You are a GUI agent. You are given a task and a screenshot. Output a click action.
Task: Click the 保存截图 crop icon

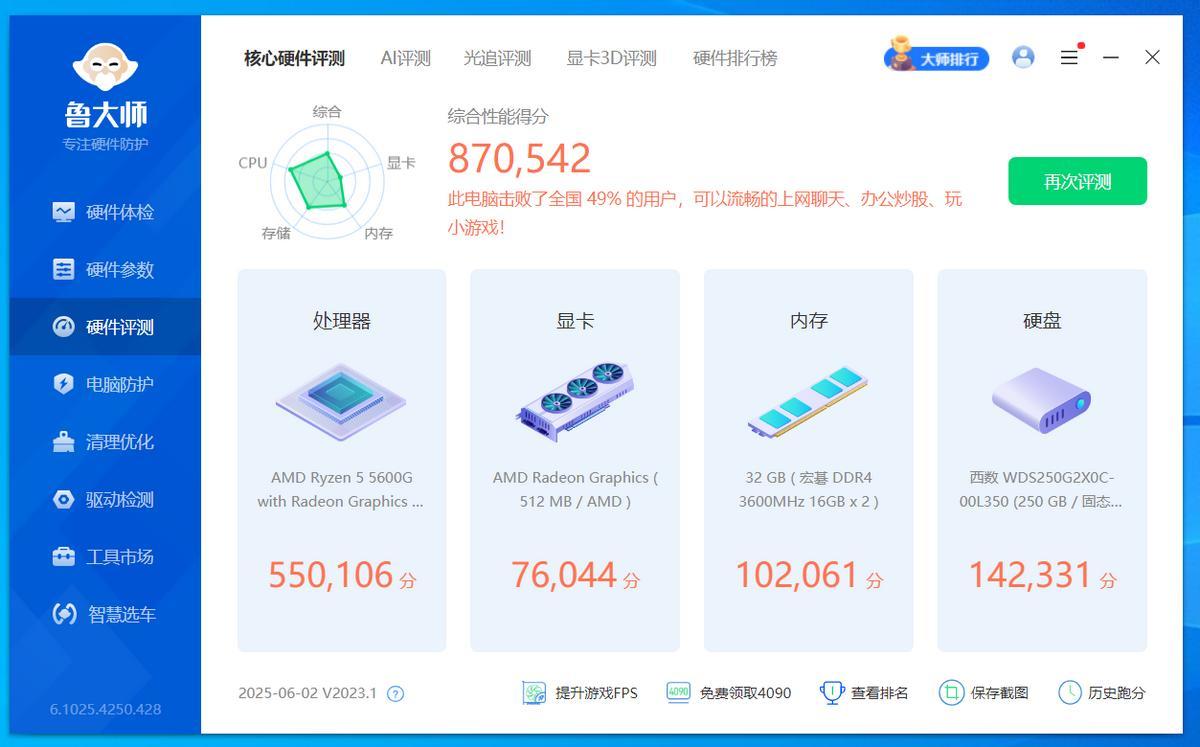tap(951, 692)
